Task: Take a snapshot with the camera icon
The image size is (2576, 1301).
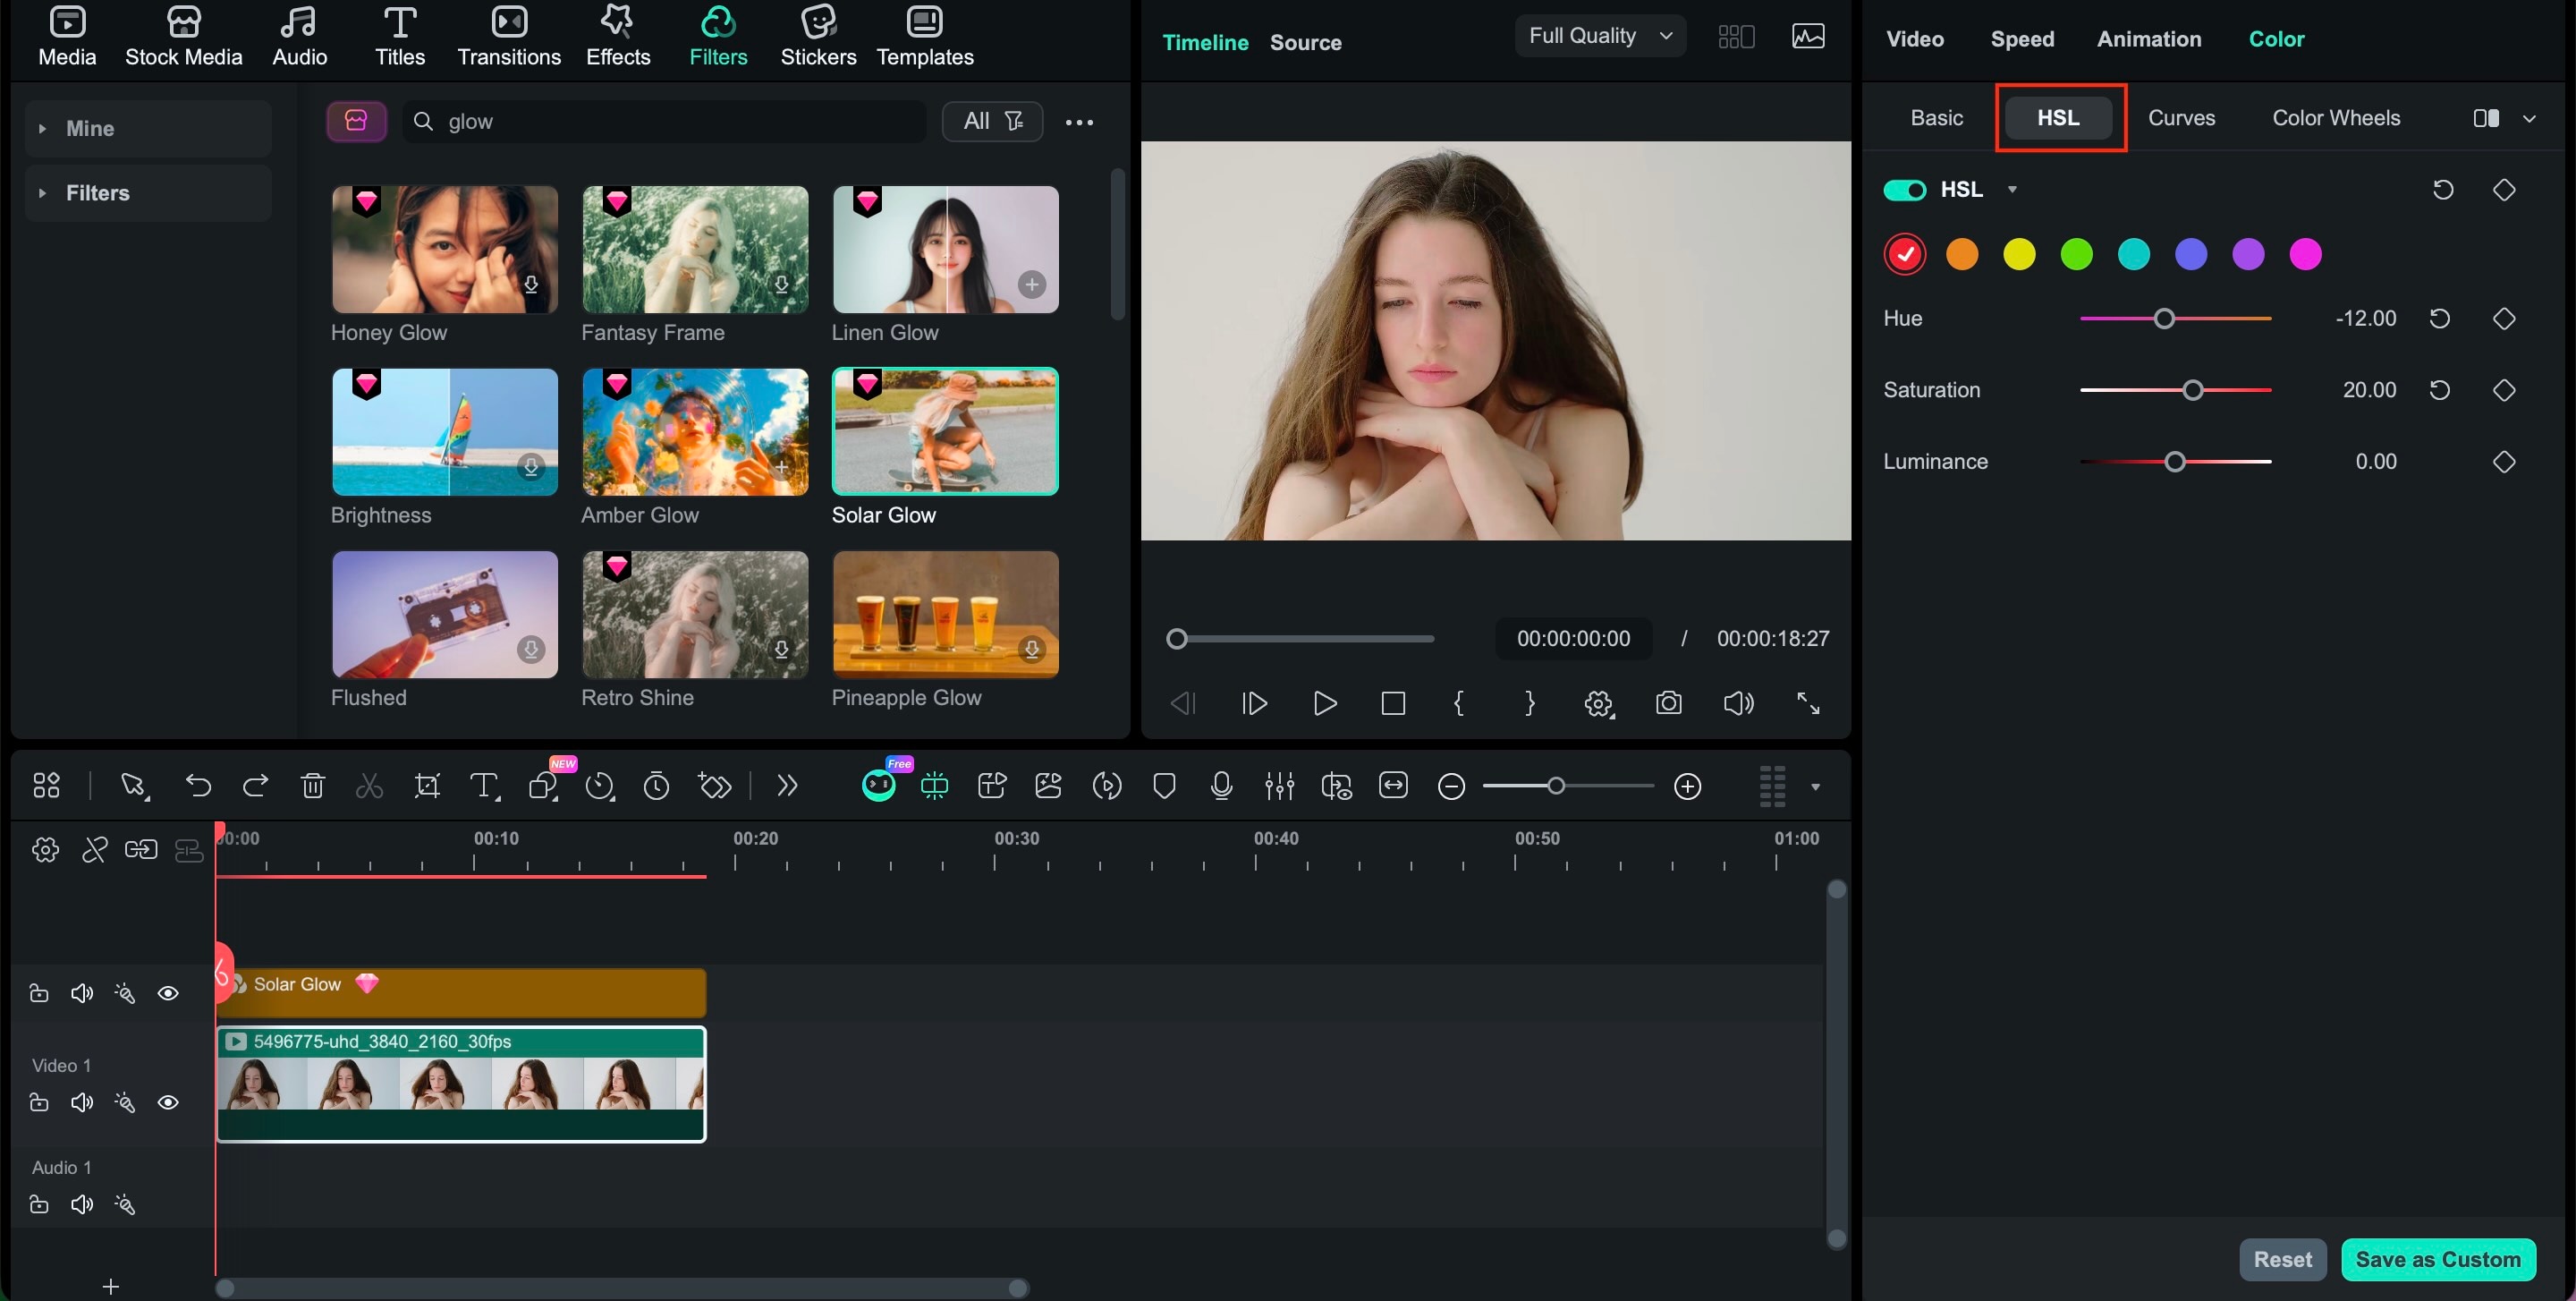Action: click(1668, 703)
